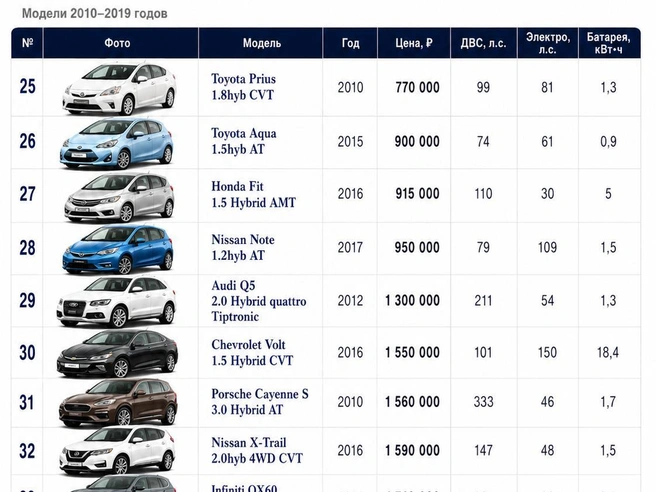
Task: Click row number 26
Action: click(27, 141)
